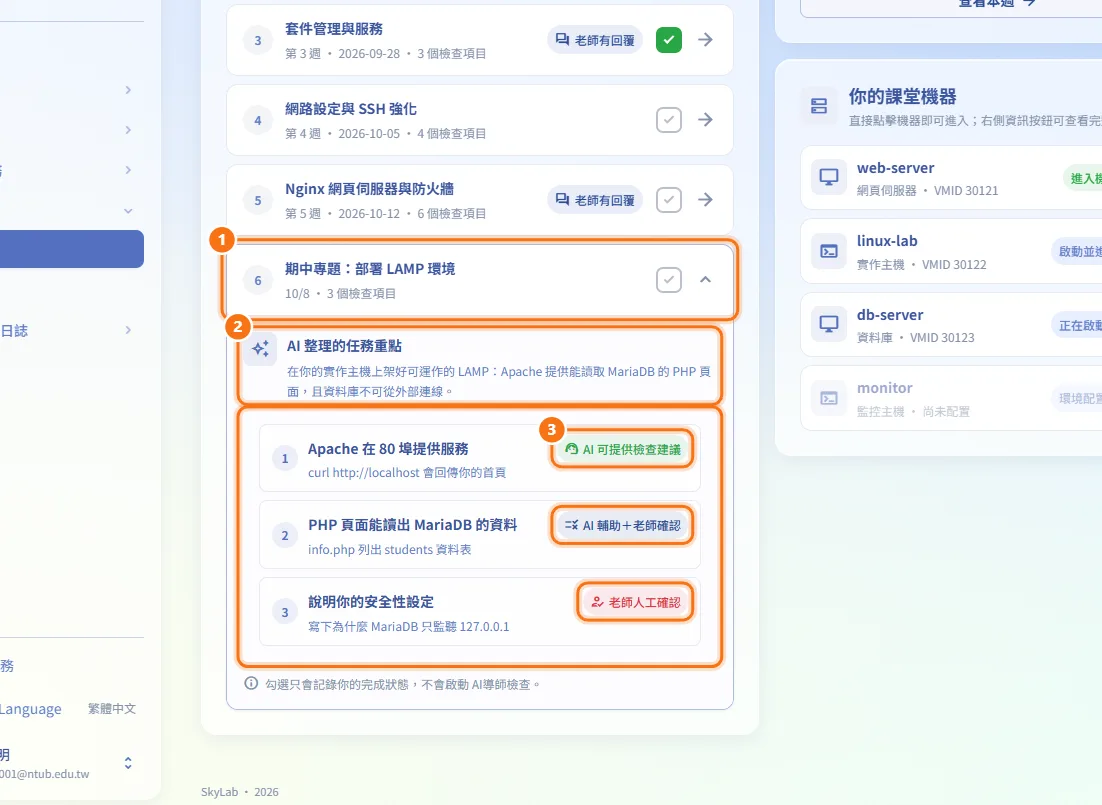Select the highlighted blue sidebar item
The width and height of the screenshot is (1102, 805).
[x=72, y=249]
